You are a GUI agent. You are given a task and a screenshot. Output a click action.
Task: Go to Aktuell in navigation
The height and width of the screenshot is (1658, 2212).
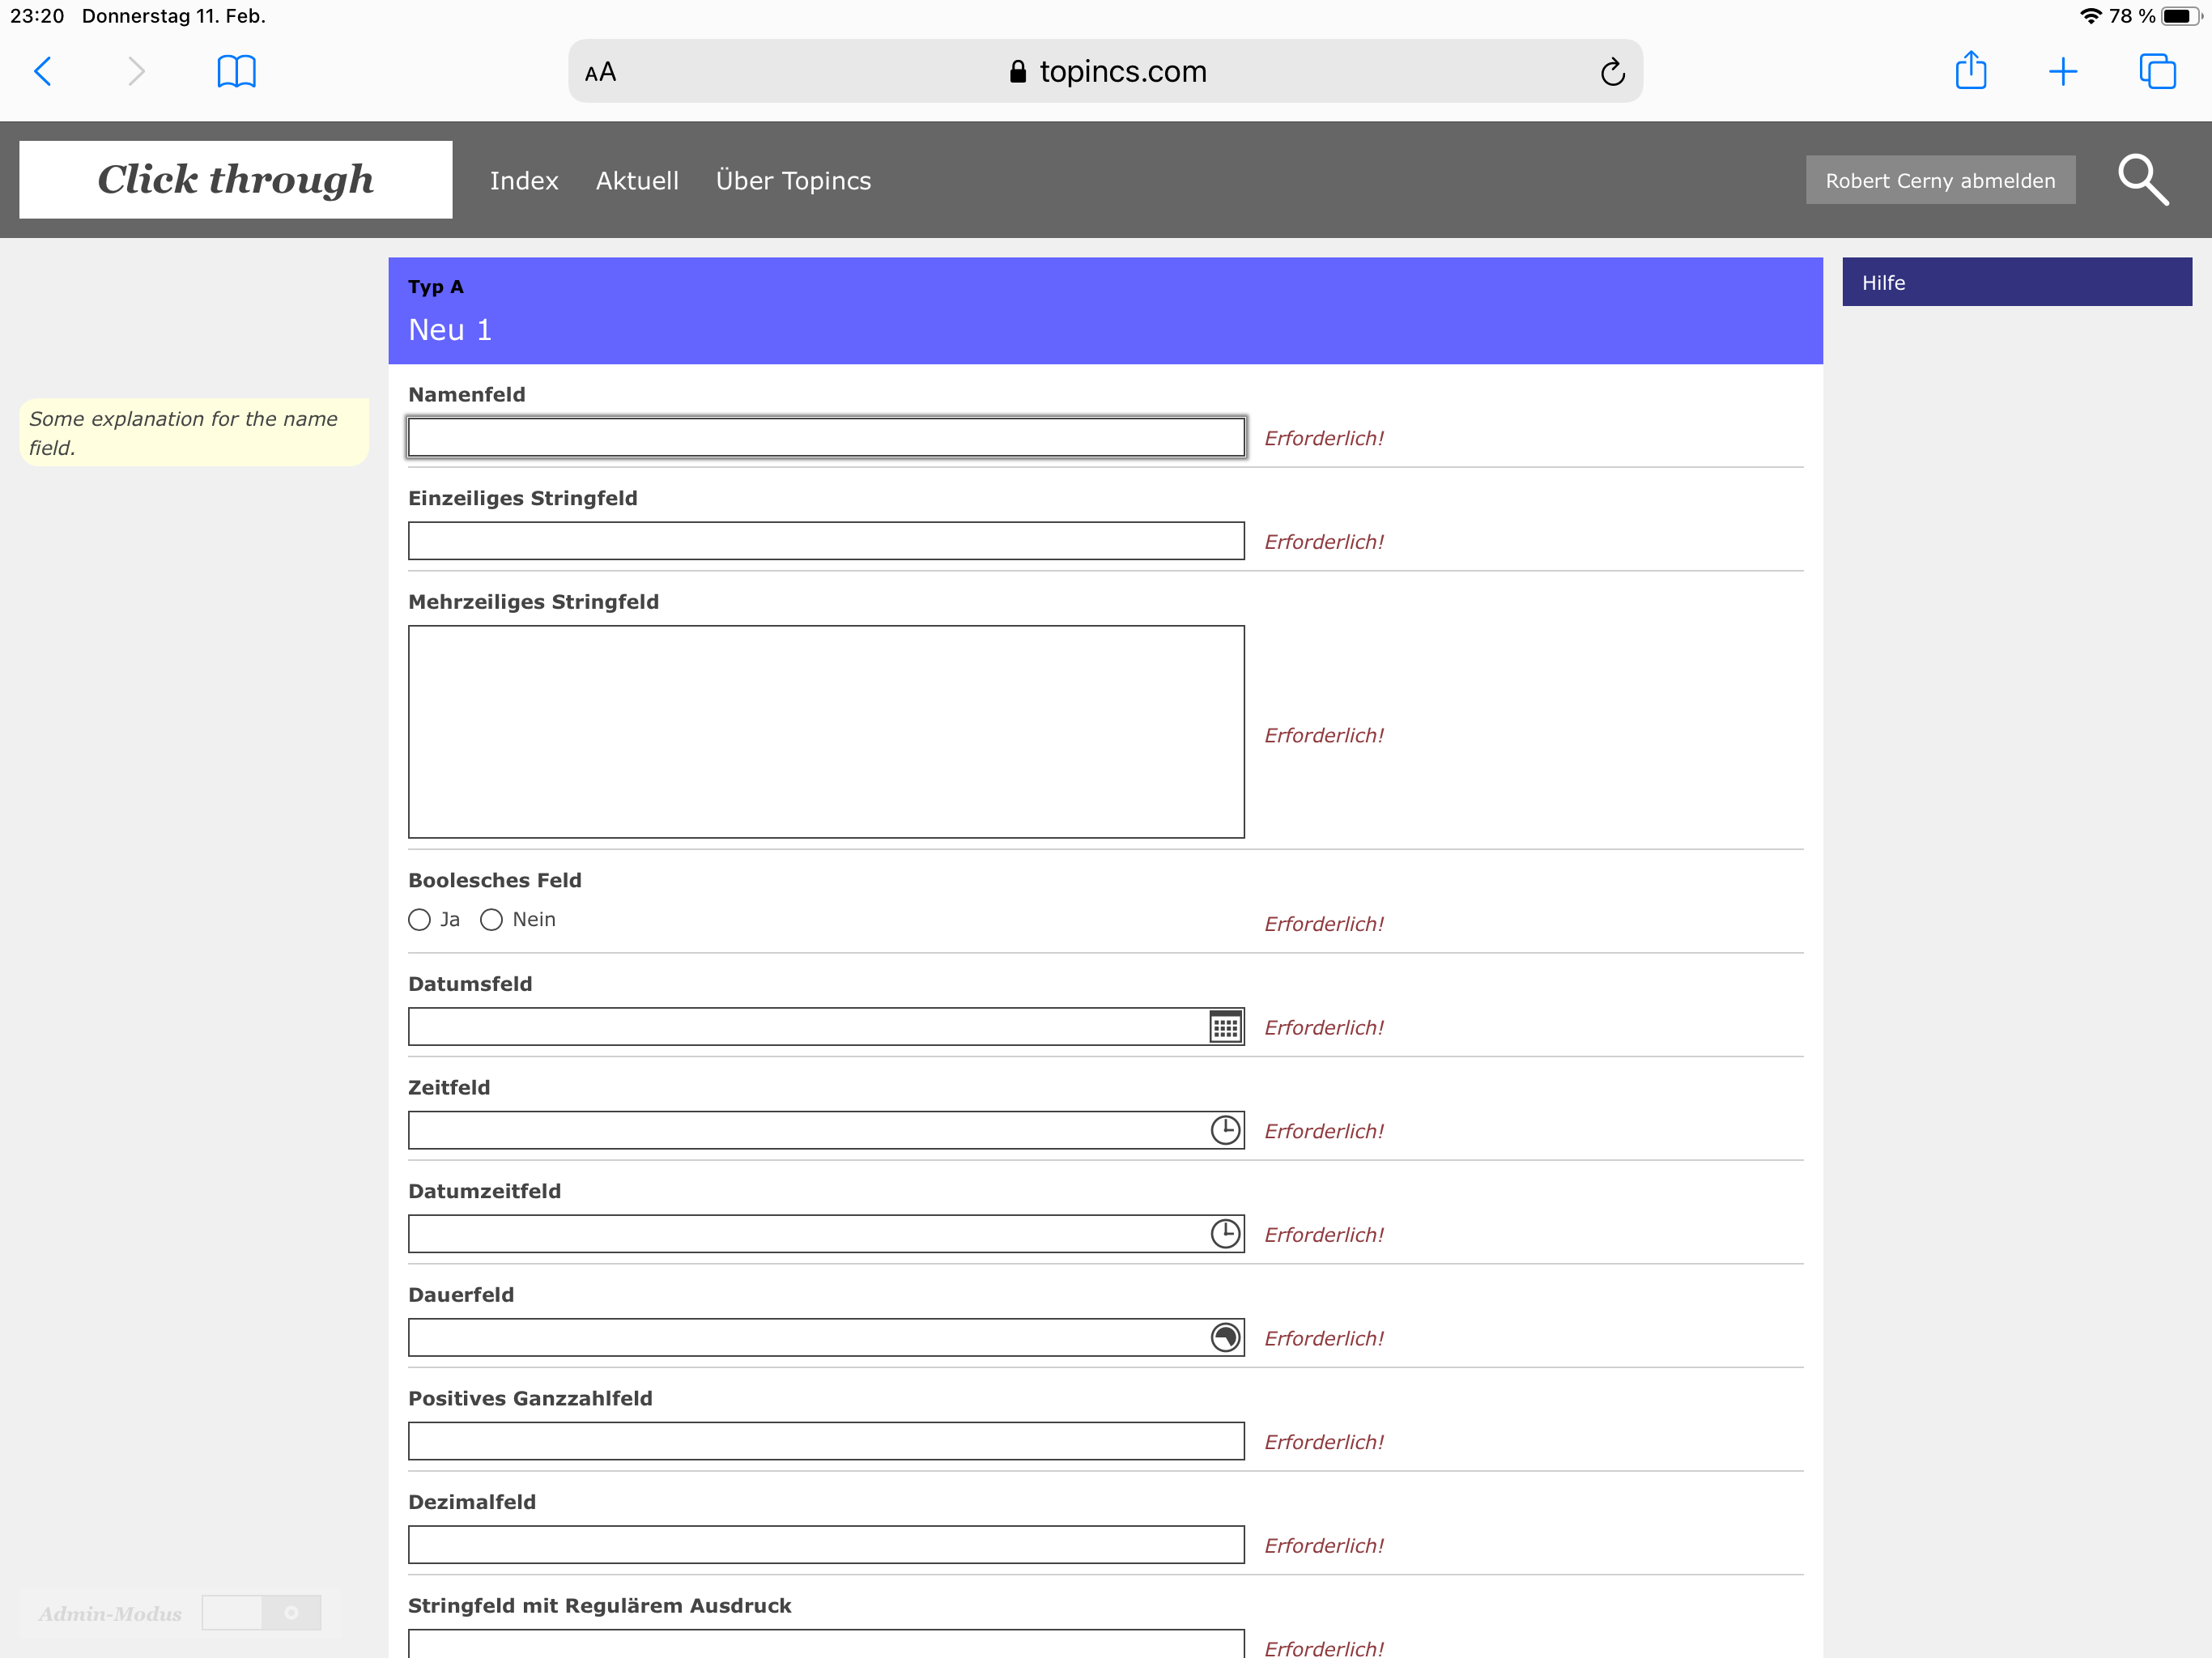pos(637,181)
